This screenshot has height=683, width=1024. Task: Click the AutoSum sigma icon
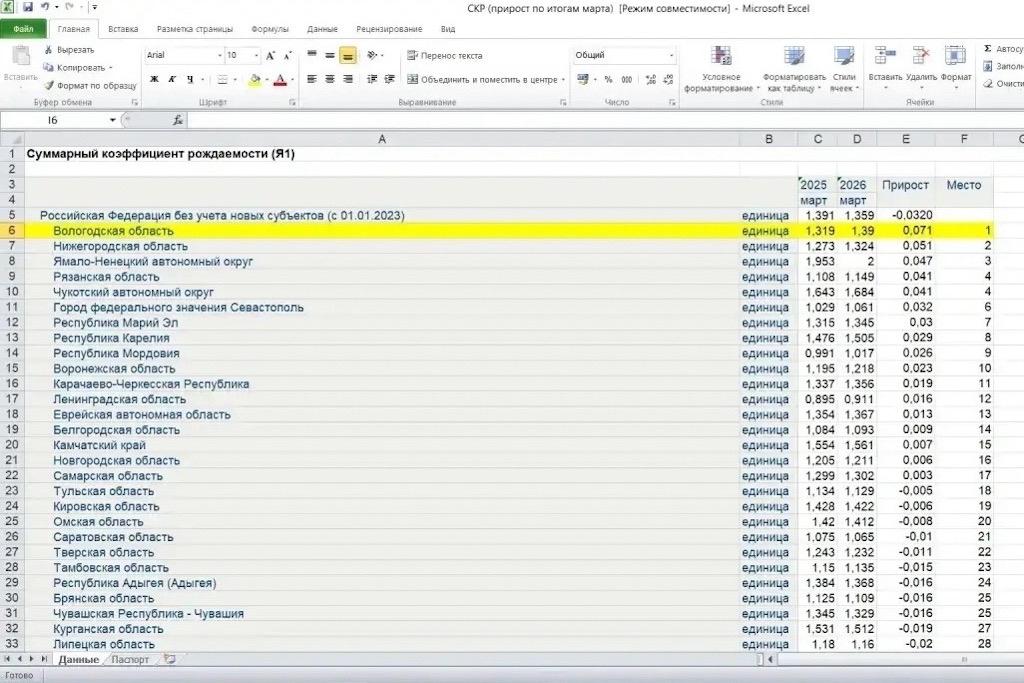[x=987, y=49]
